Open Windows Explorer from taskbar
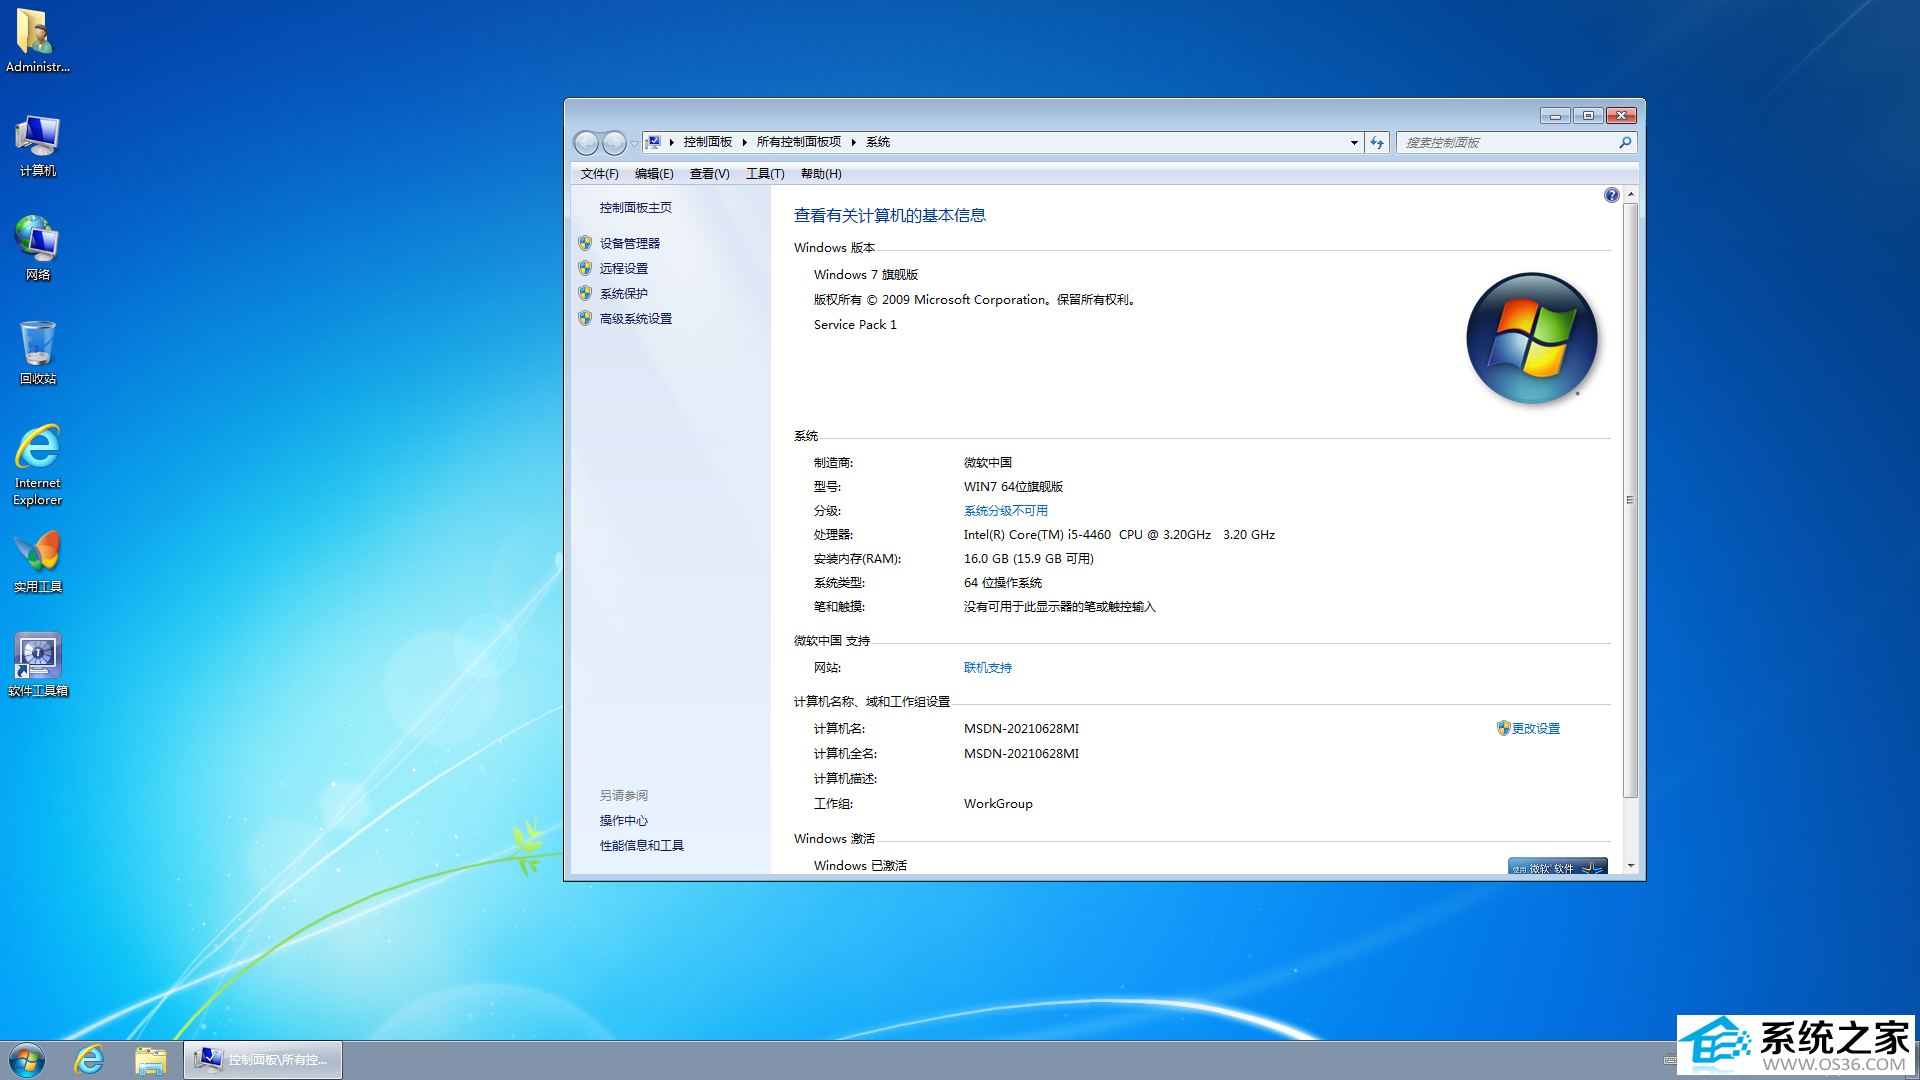The width and height of the screenshot is (1920, 1080). (150, 1060)
